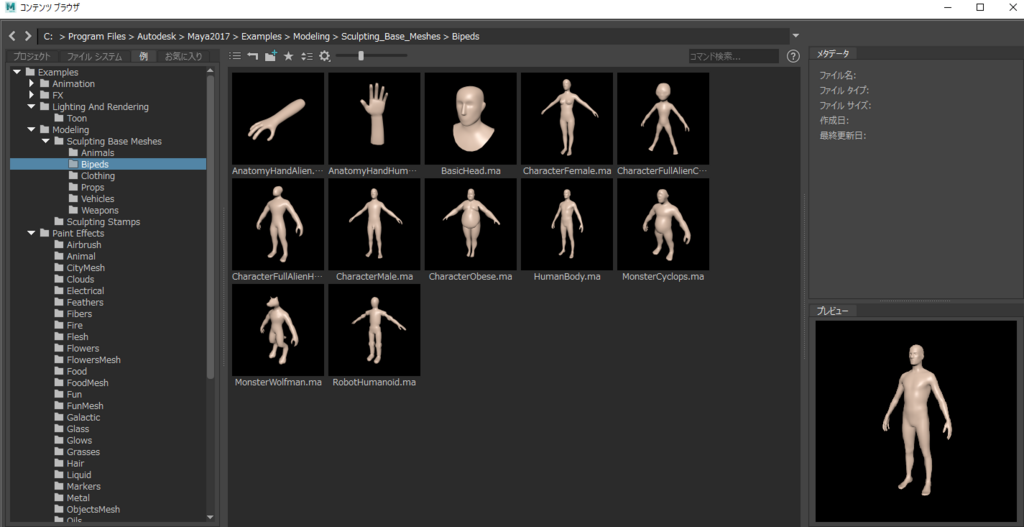Open the path history dropdown arrow
The width and height of the screenshot is (1024, 527).
[x=795, y=36]
